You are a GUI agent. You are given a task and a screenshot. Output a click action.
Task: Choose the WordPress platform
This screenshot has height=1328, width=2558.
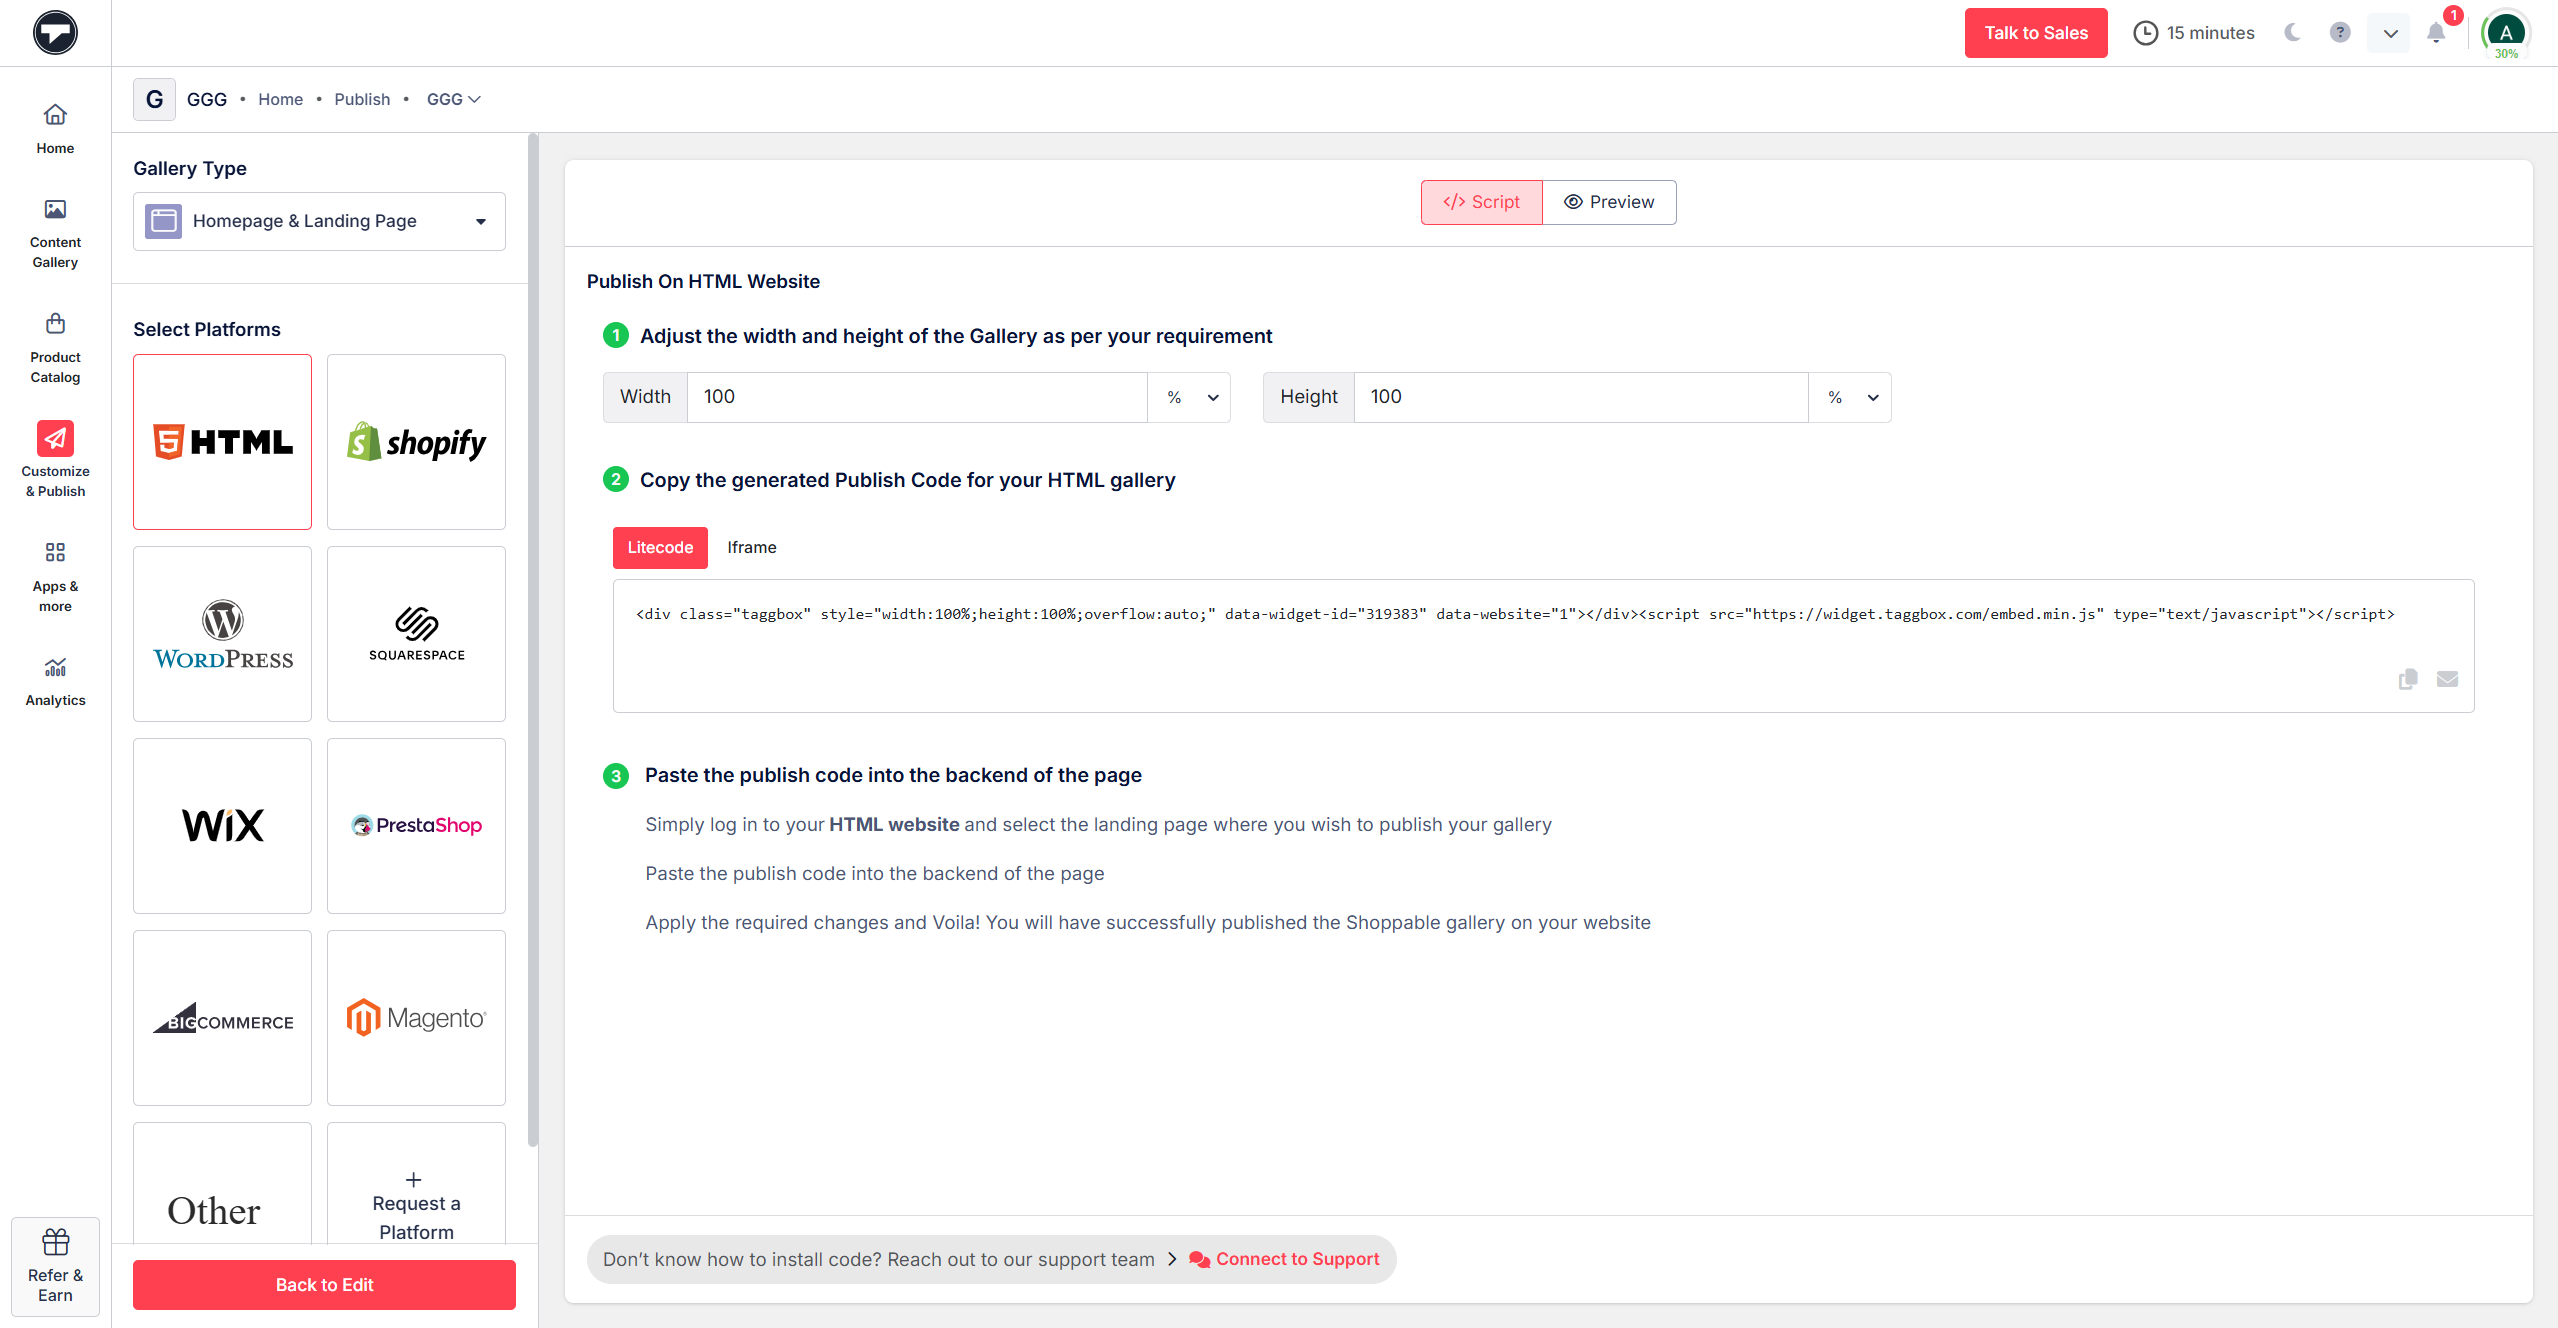[x=222, y=633]
